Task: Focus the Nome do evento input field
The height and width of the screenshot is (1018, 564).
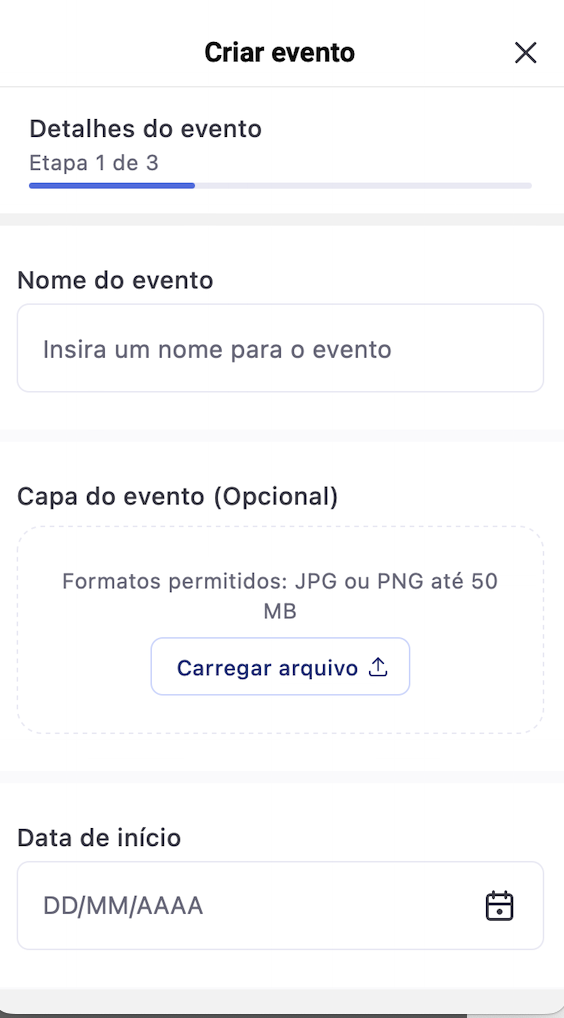Action: tap(280, 348)
